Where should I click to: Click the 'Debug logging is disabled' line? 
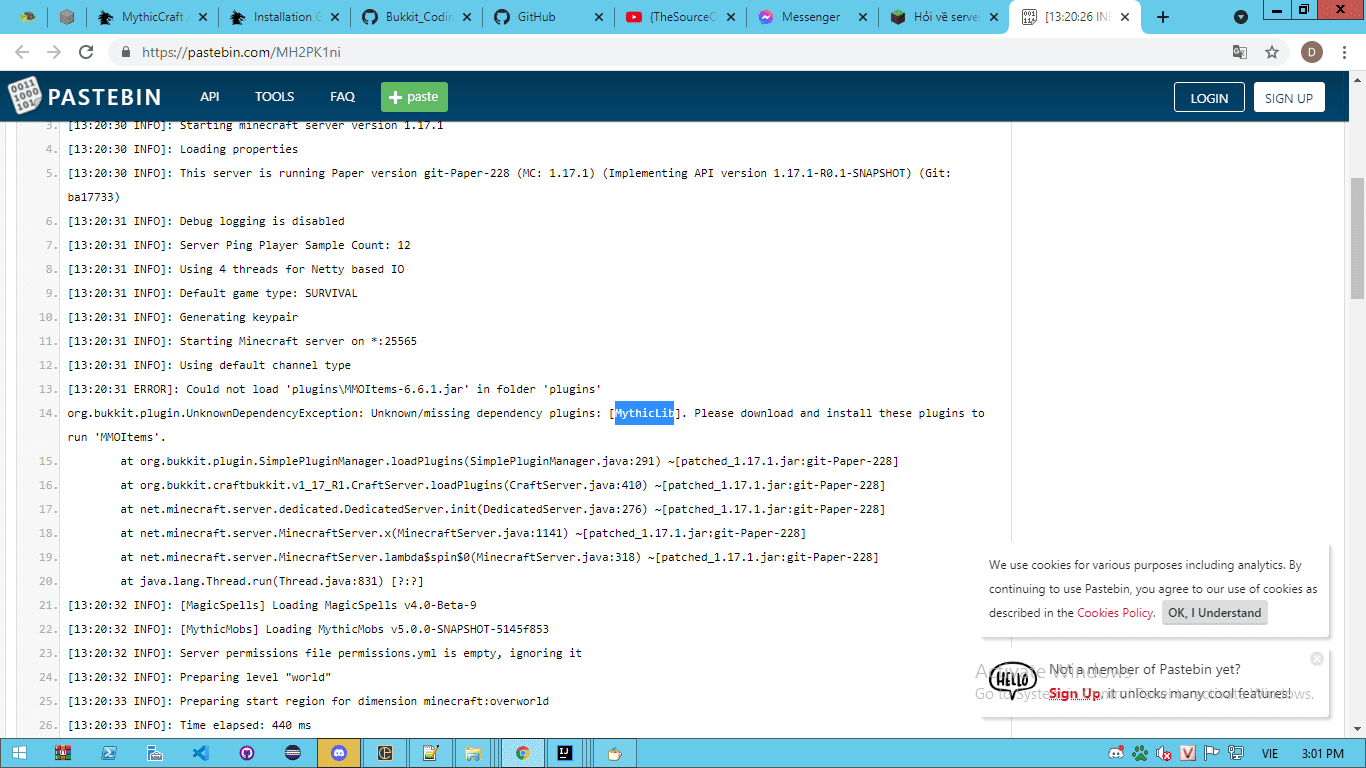coord(206,221)
